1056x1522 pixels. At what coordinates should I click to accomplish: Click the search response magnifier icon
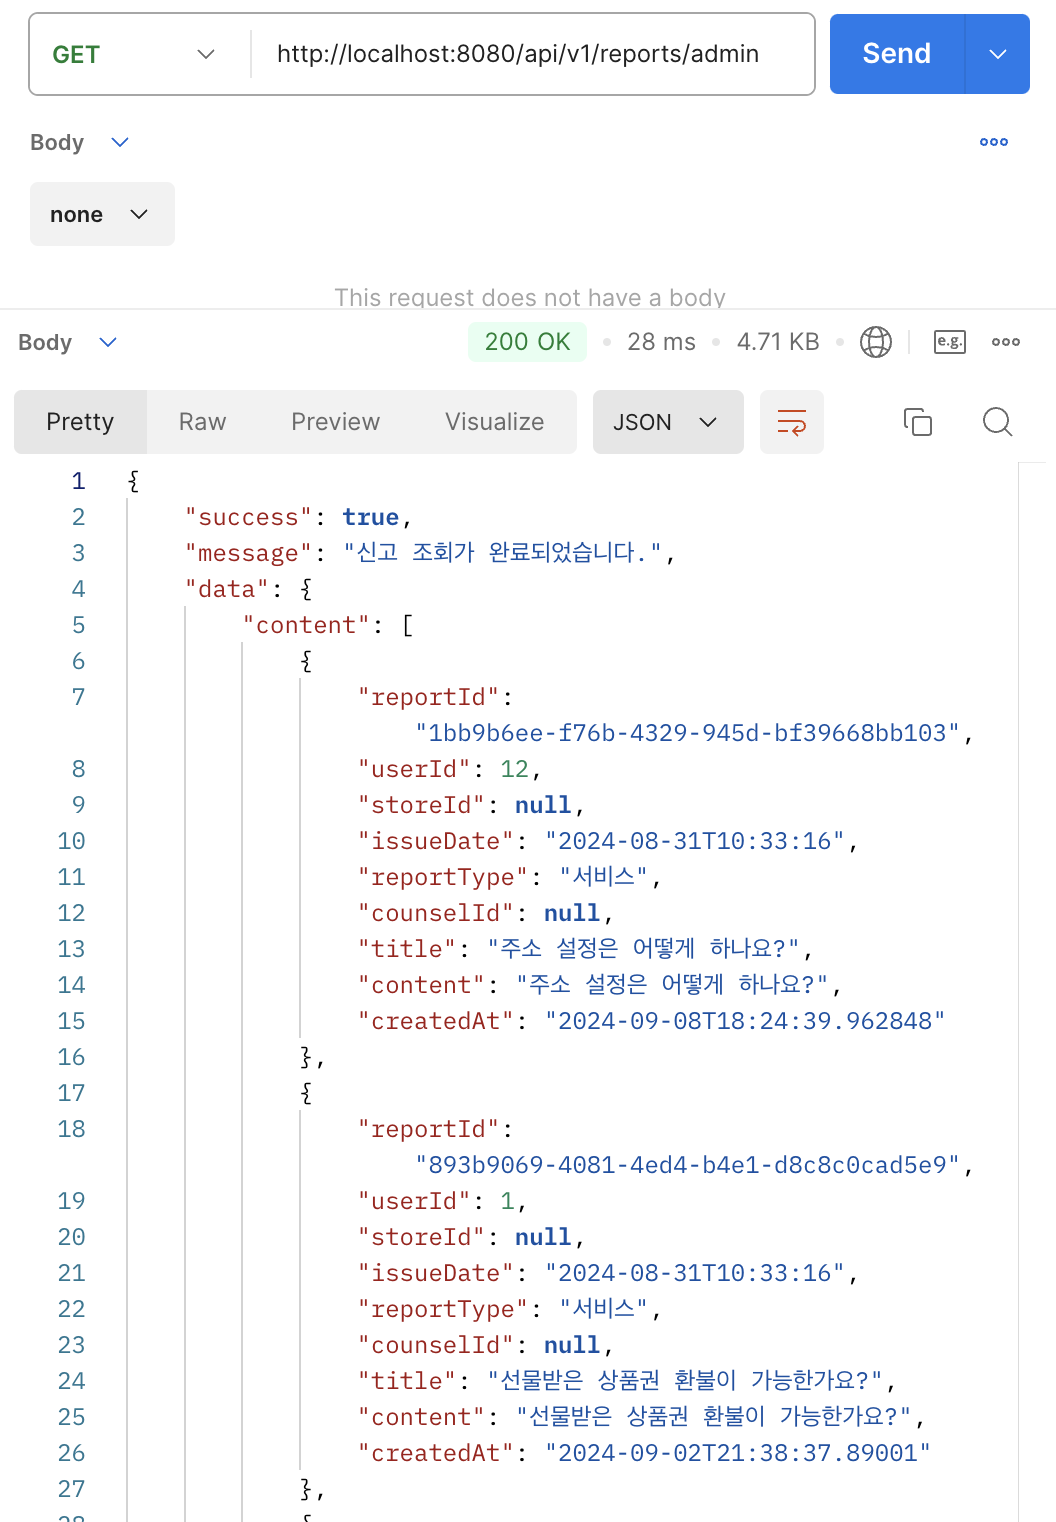[x=997, y=422]
